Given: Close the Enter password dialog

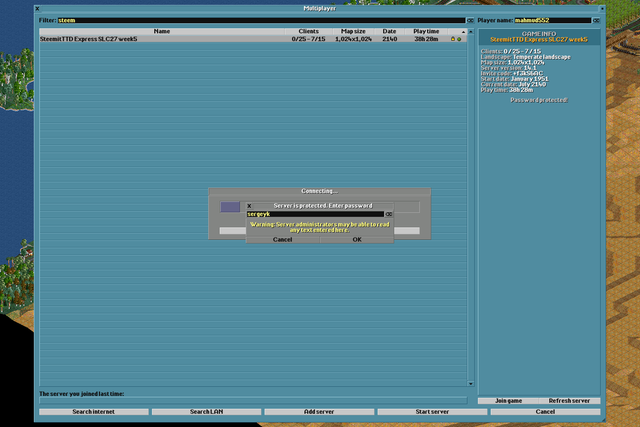Looking at the screenshot, I should (249, 206).
